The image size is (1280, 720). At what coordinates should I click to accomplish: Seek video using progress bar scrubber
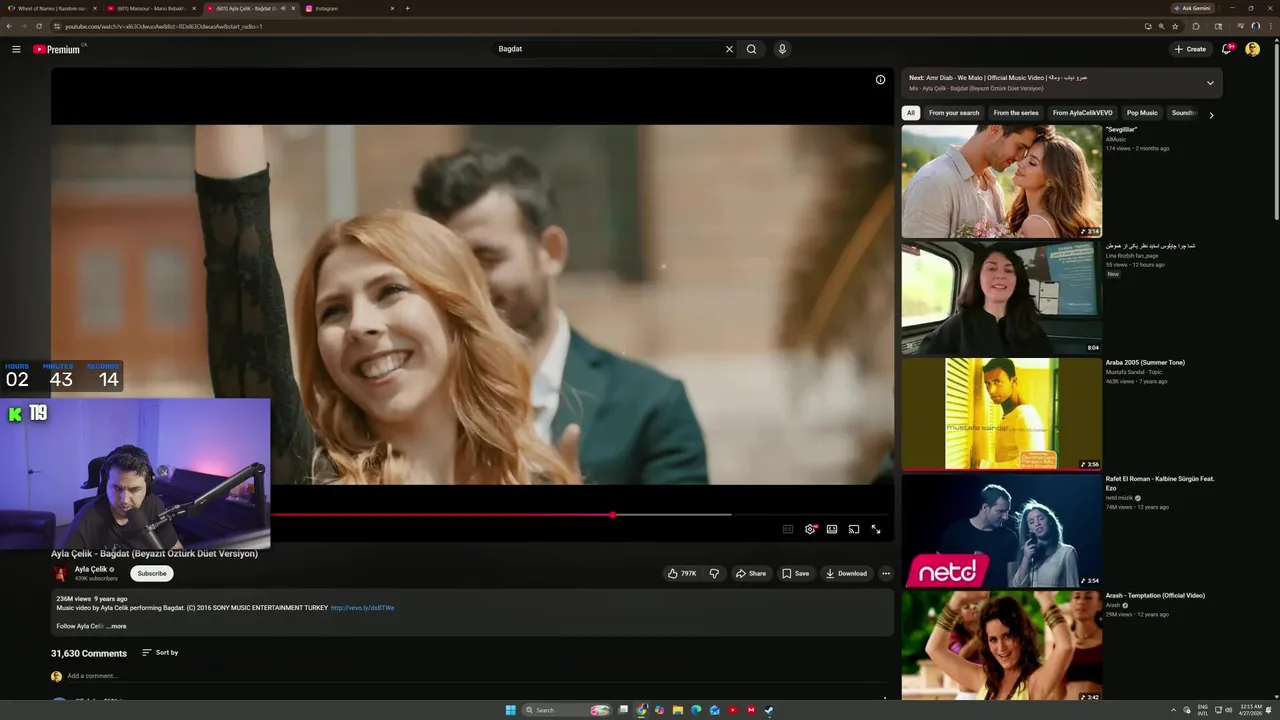click(x=612, y=515)
